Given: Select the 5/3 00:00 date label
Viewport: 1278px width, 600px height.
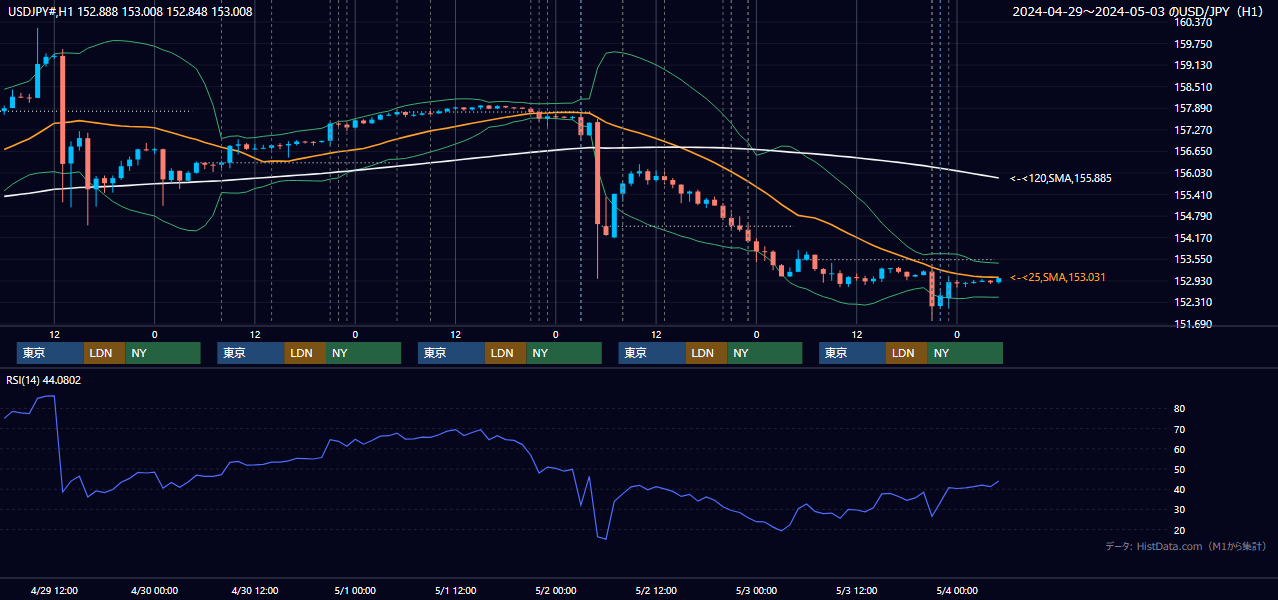Looking at the screenshot, I should click(x=757, y=590).
